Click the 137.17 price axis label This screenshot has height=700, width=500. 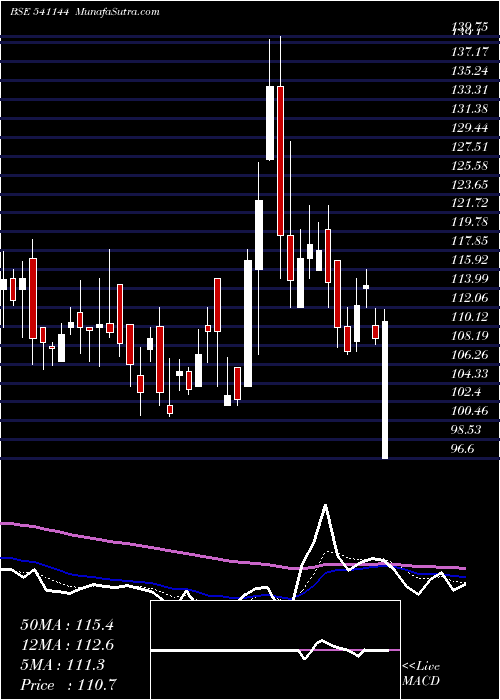click(471, 52)
